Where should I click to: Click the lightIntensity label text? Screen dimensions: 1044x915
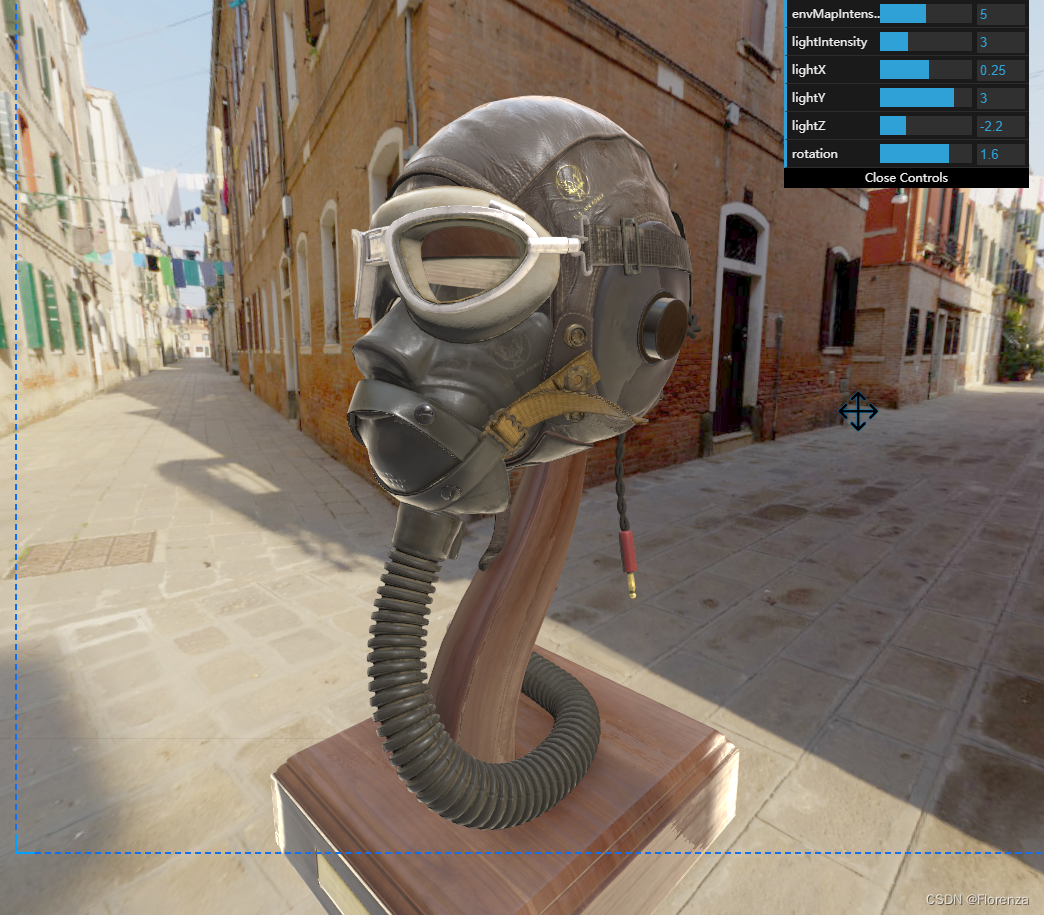[x=829, y=42]
